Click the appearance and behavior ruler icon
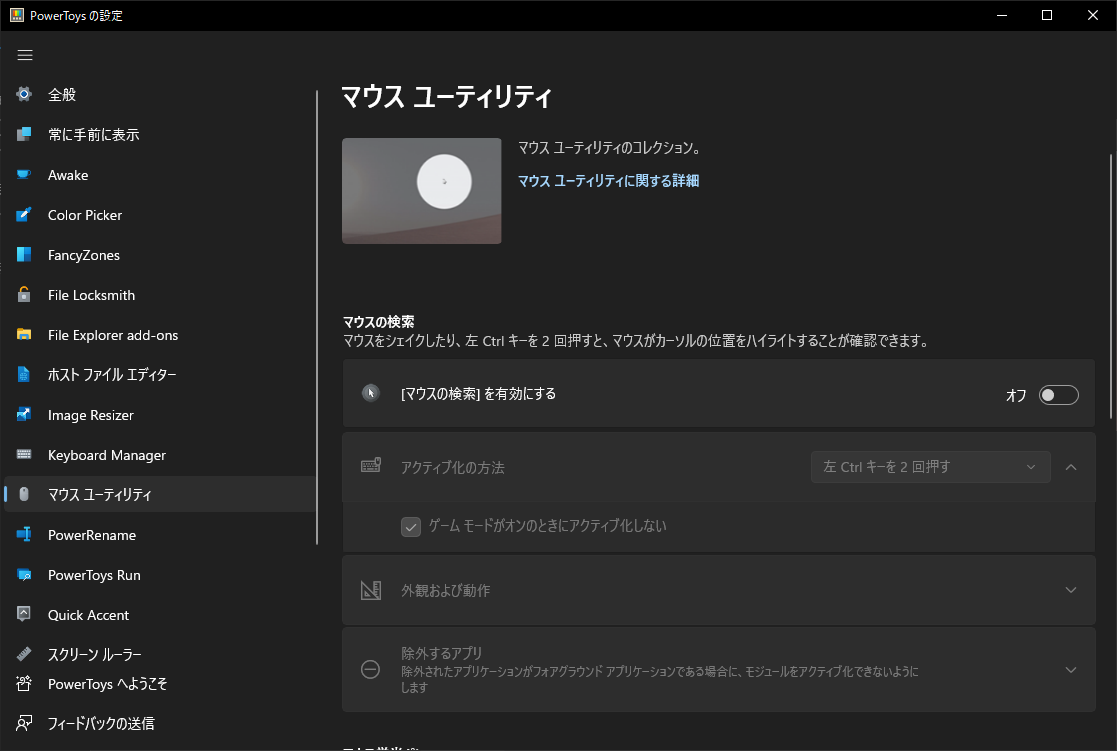1117x751 pixels. (x=370, y=590)
